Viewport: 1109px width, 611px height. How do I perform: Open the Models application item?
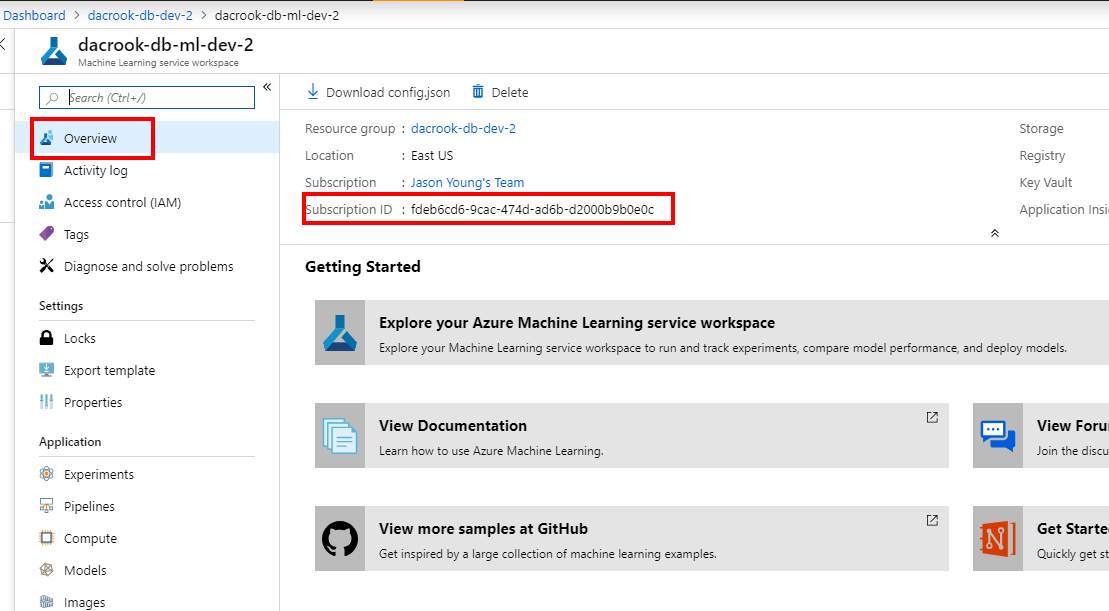coord(147,570)
